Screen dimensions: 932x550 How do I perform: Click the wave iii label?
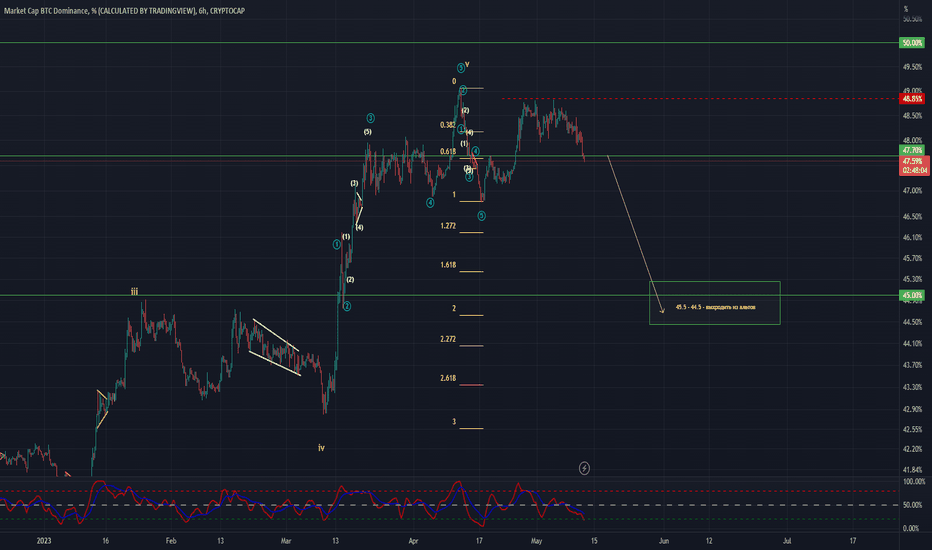tap(134, 291)
